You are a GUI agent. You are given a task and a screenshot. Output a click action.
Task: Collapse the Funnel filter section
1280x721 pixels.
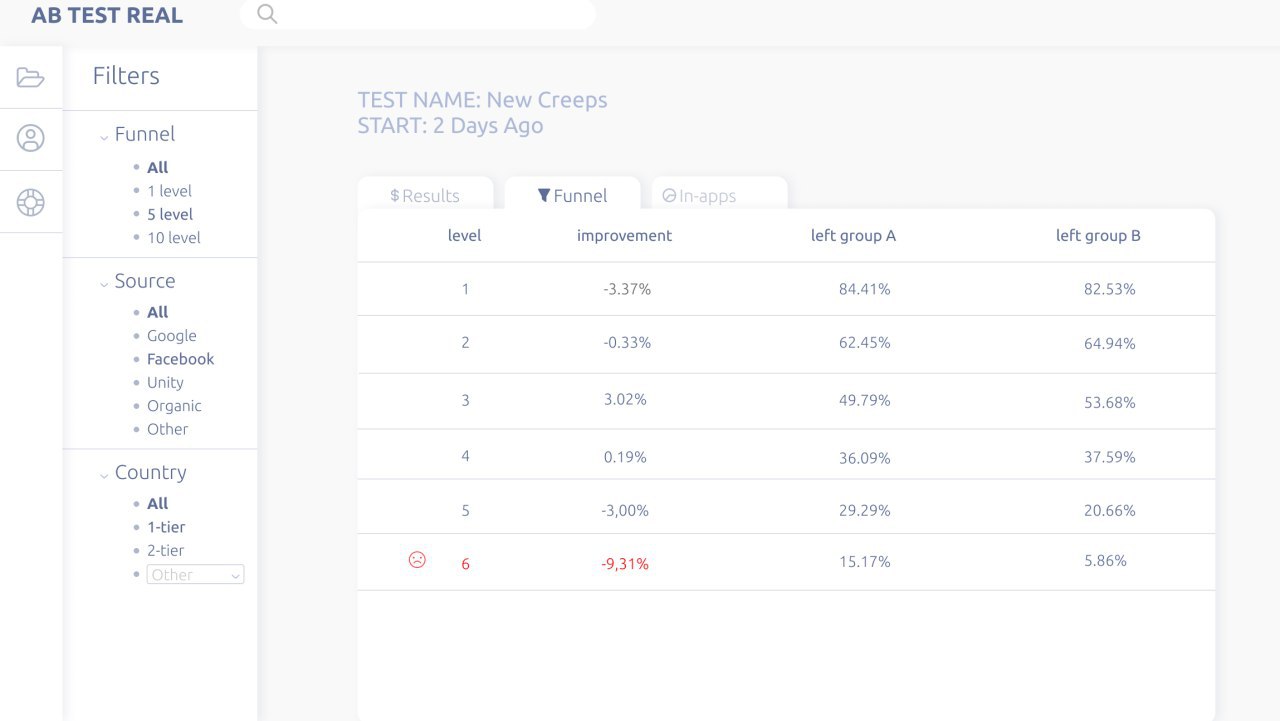104,137
